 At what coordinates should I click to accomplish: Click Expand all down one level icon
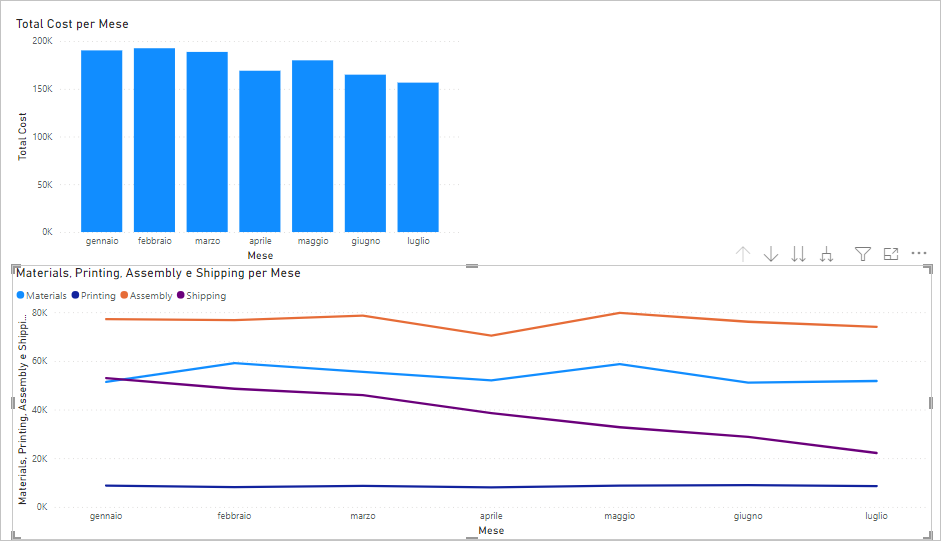826,254
